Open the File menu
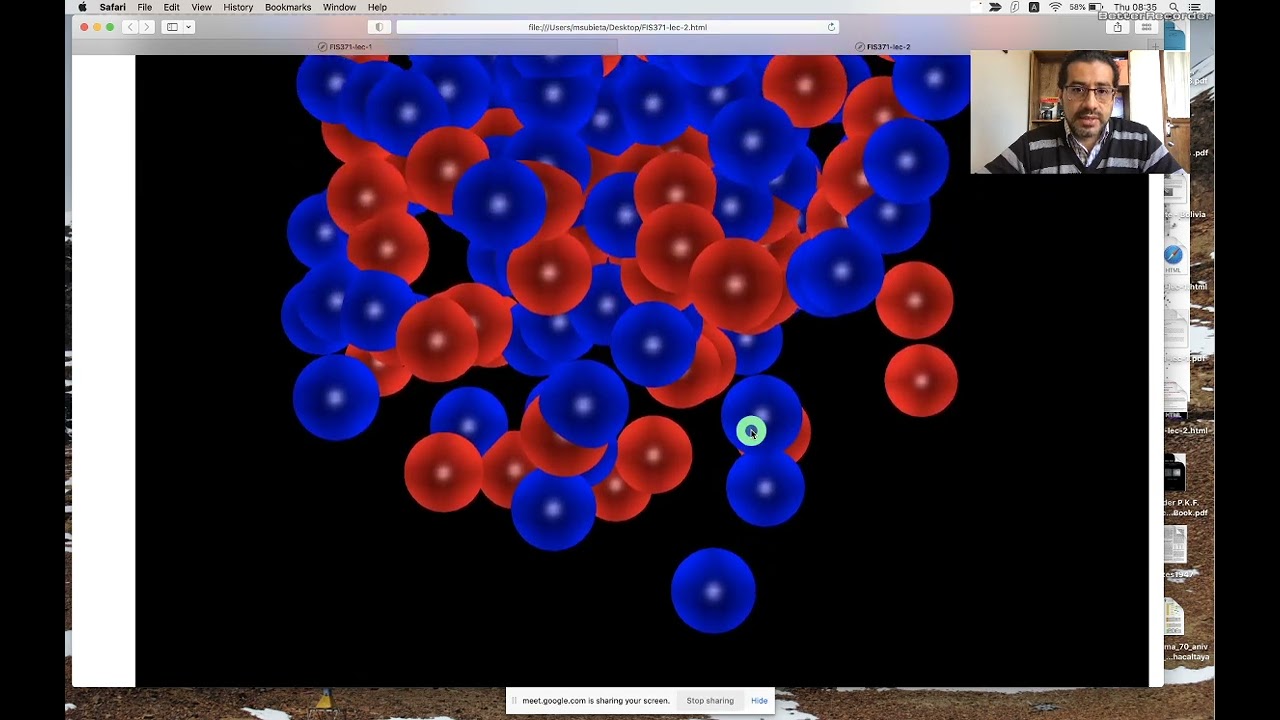The width and height of the screenshot is (1280, 720). (x=145, y=7)
